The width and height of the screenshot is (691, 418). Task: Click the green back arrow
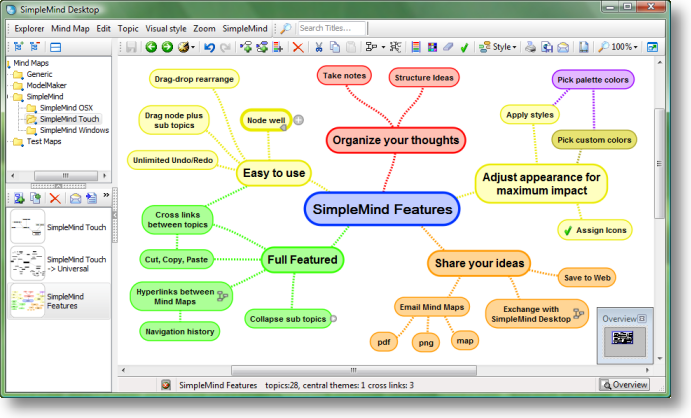151,47
